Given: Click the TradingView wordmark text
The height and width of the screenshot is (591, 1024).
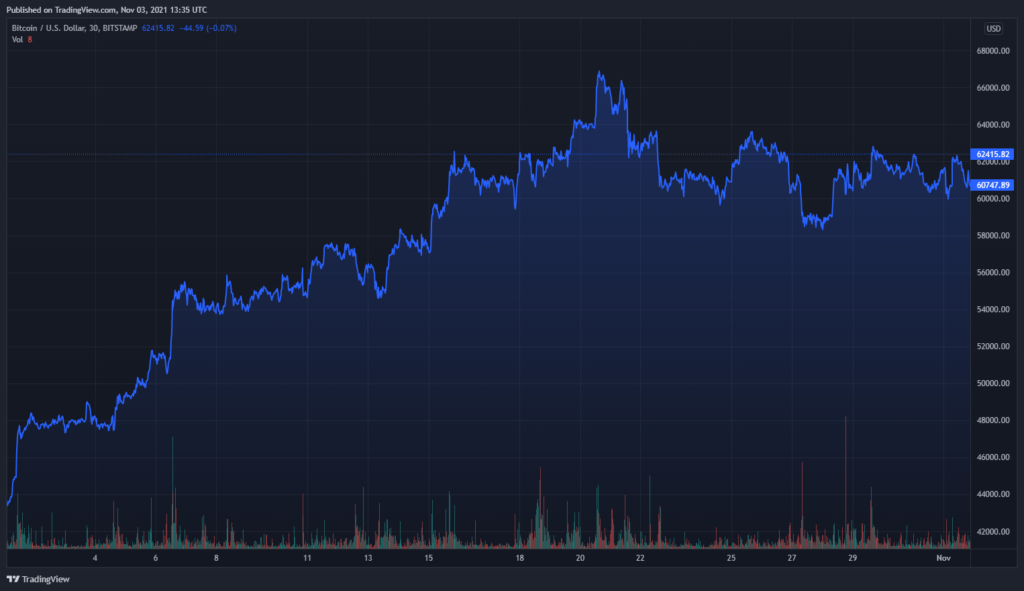Looking at the screenshot, I should (46, 579).
